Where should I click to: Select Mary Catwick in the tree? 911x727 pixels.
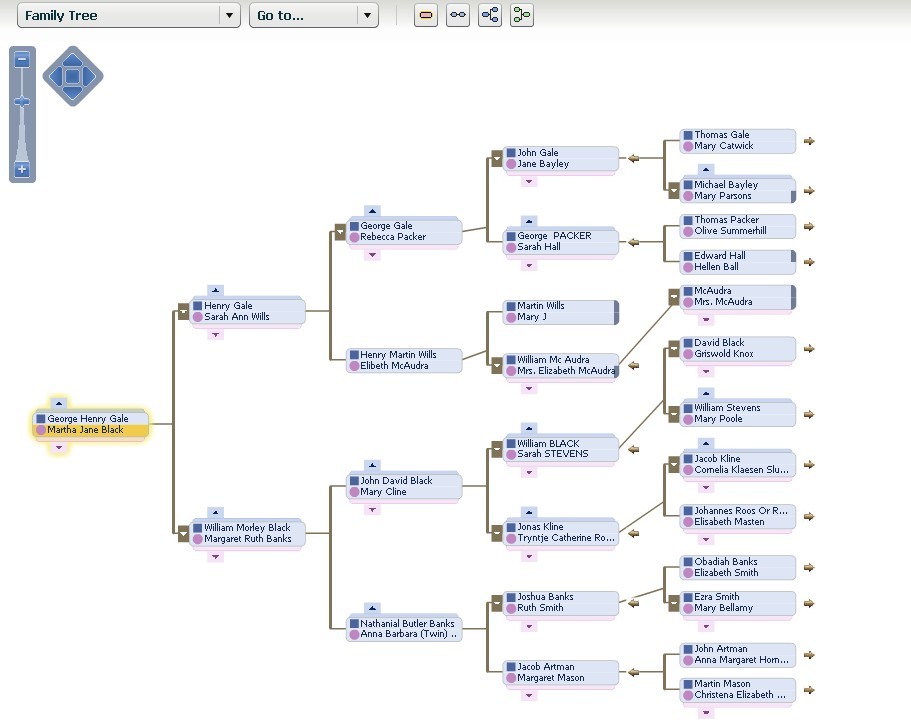coord(723,146)
